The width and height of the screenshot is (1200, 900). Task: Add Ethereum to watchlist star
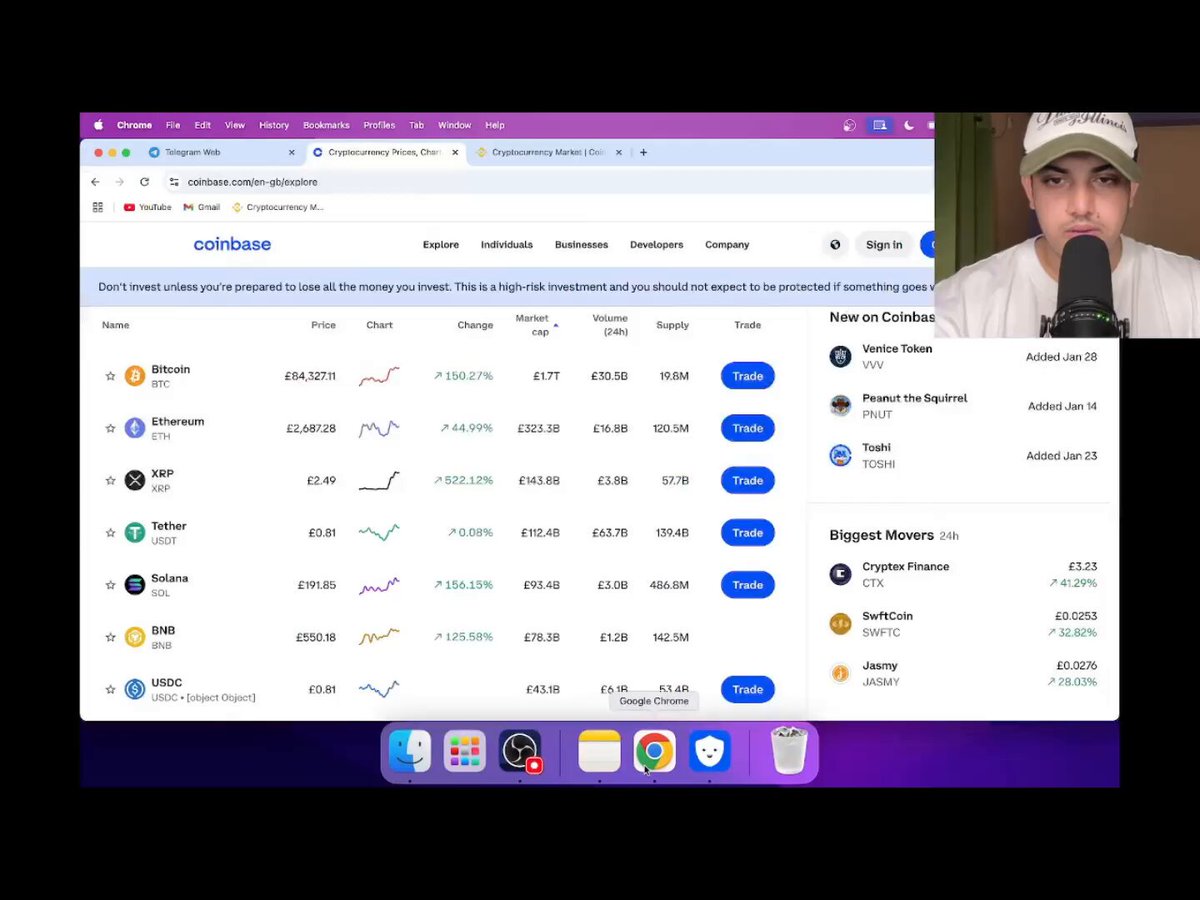point(110,428)
